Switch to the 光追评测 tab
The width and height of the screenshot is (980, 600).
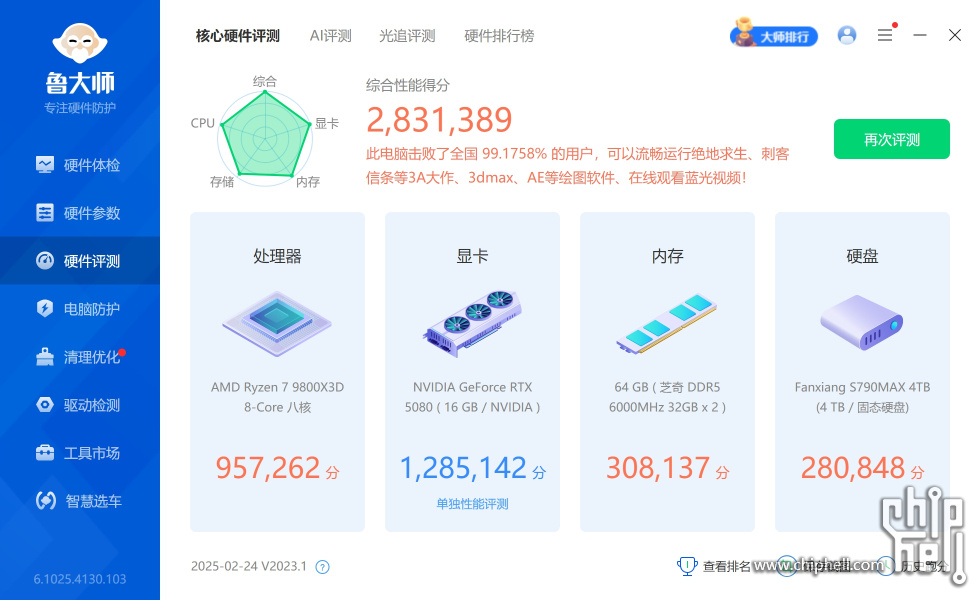click(x=408, y=36)
